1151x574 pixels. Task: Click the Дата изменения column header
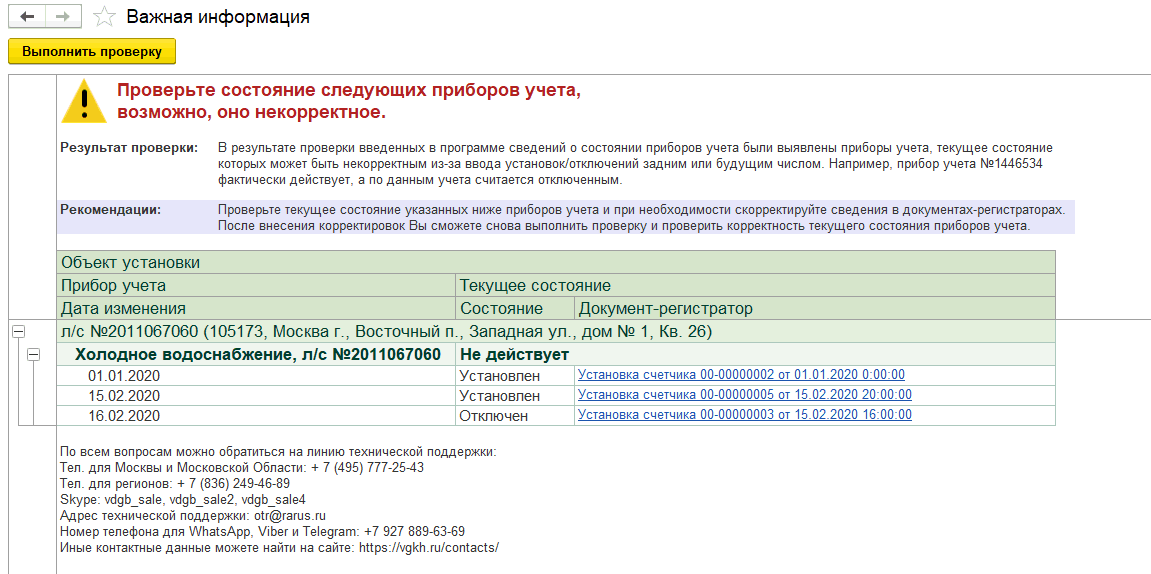click(256, 308)
